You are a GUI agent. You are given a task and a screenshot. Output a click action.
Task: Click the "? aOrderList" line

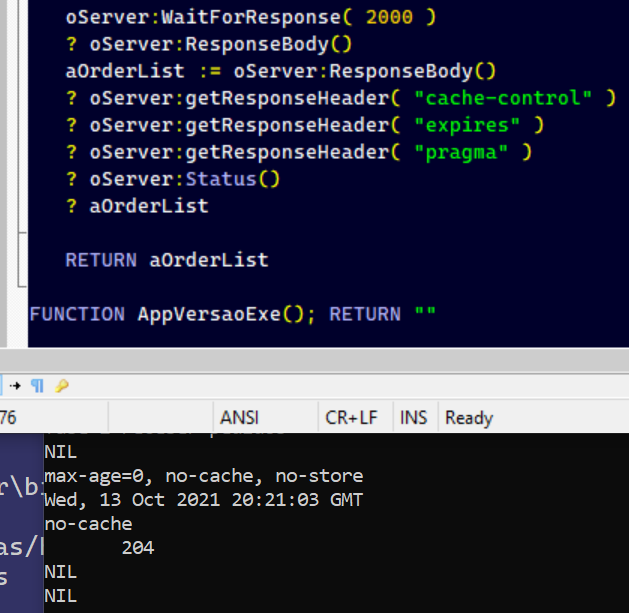pos(137,206)
